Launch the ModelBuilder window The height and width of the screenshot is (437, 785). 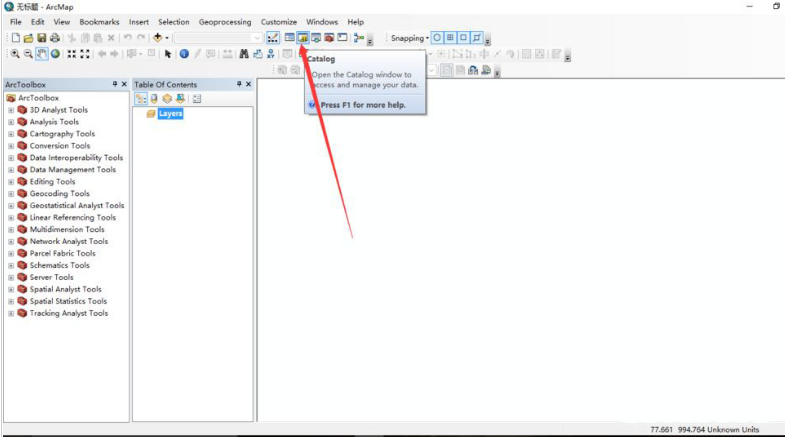coord(359,38)
